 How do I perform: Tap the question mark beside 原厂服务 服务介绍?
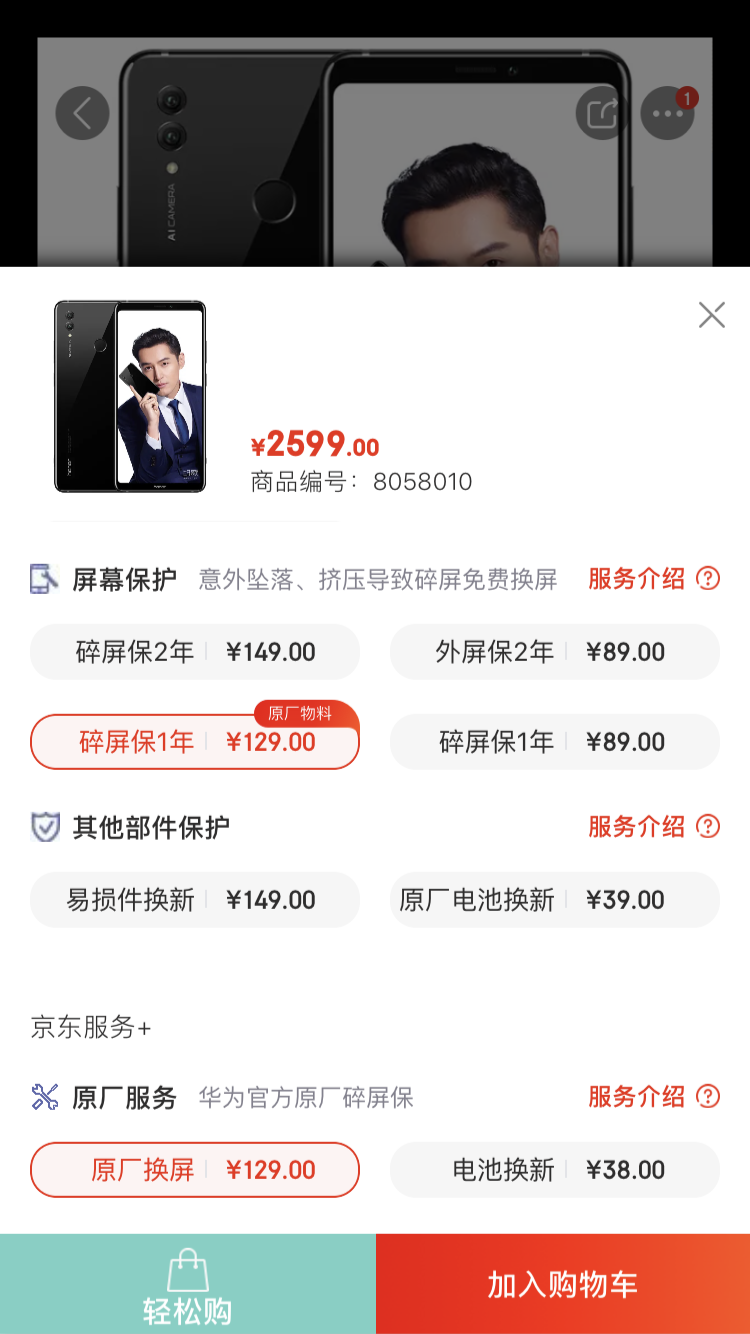pyautogui.click(x=708, y=1096)
